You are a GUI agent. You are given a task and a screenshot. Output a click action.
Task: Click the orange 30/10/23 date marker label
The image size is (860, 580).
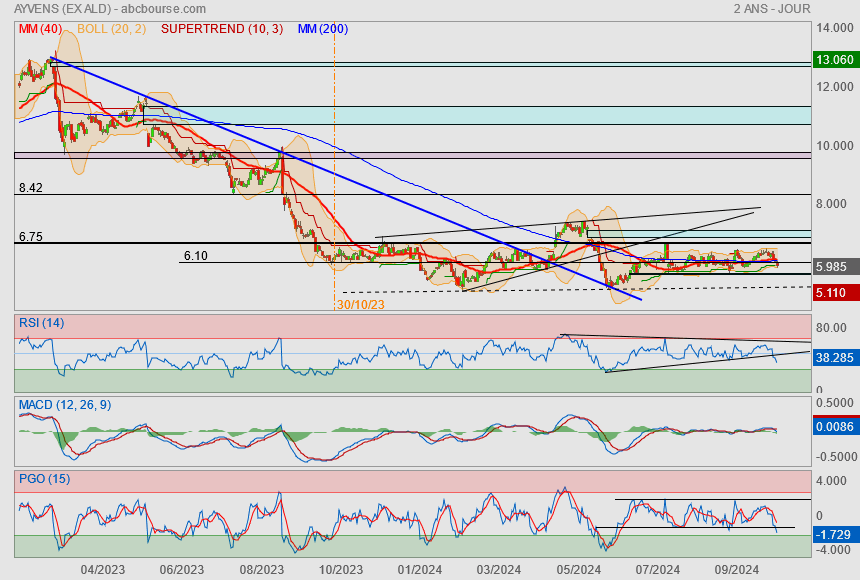361,305
